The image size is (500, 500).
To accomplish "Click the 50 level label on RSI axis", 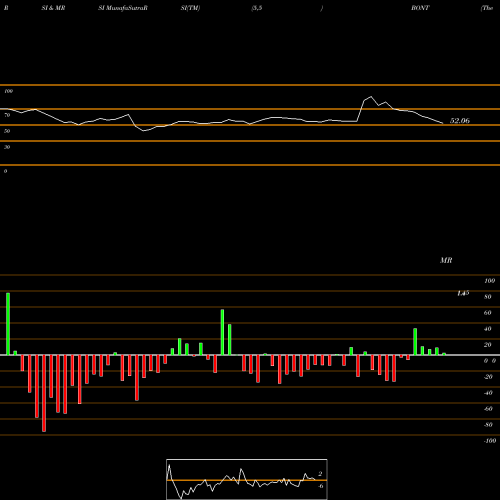I will coord(7,131).
